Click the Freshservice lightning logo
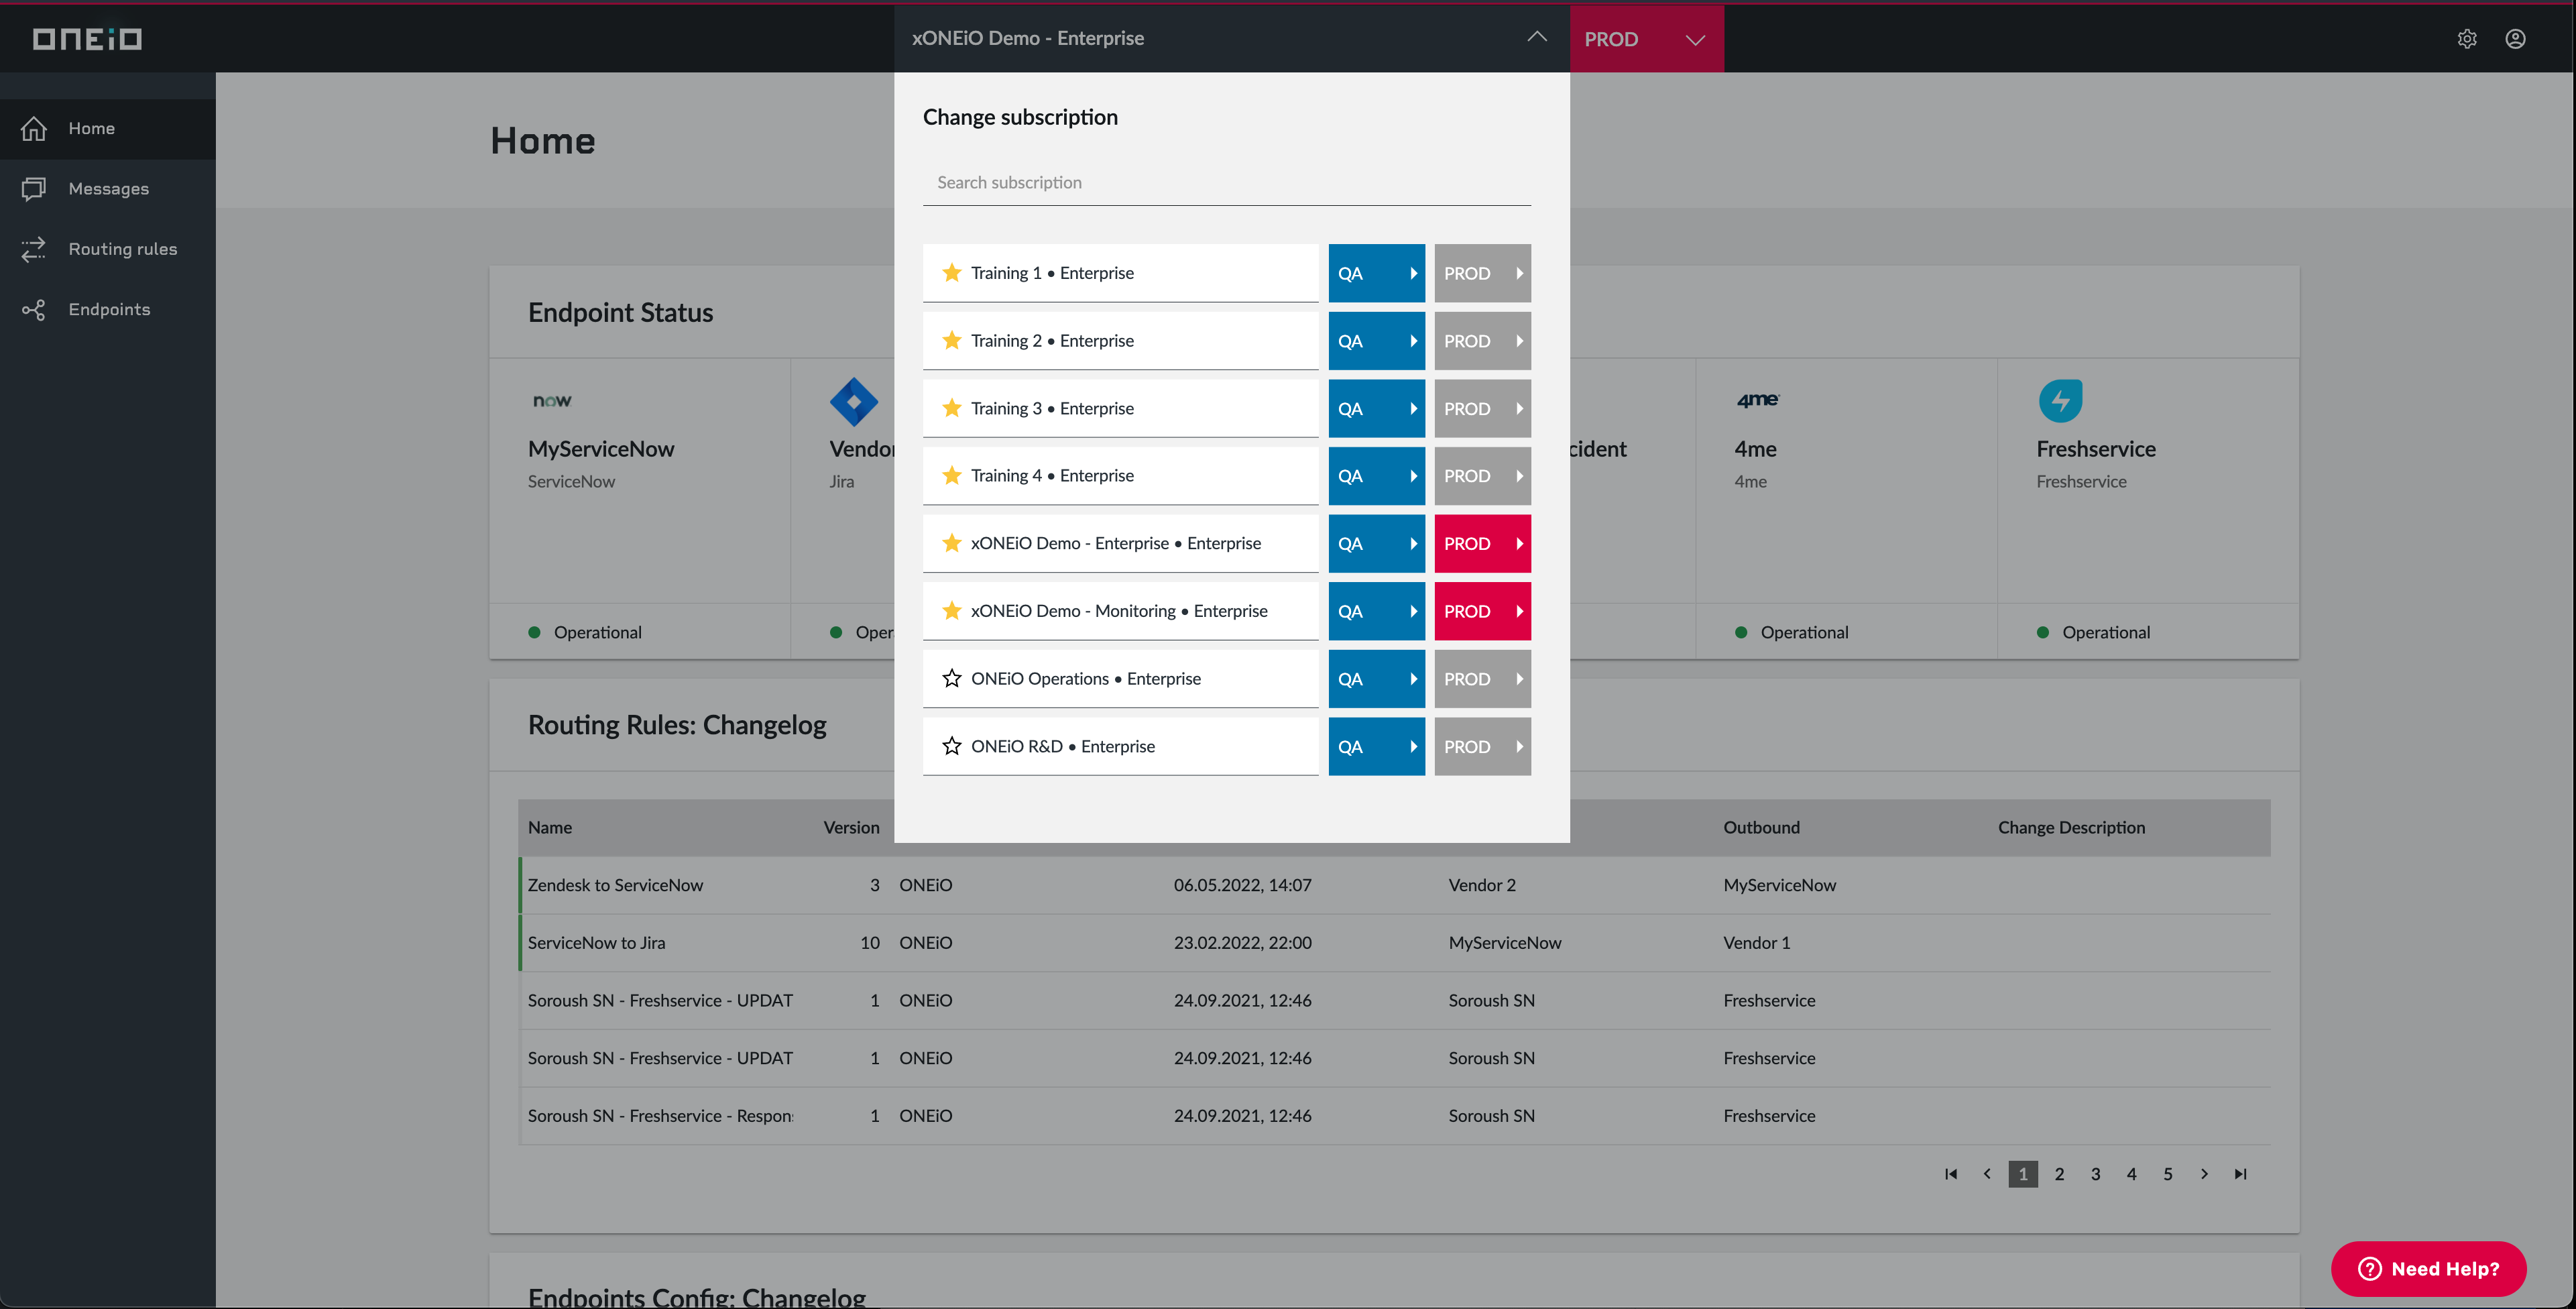Image resolution: width=2576 pixels, height=1309 pixels. click(x=2060, y=401)
